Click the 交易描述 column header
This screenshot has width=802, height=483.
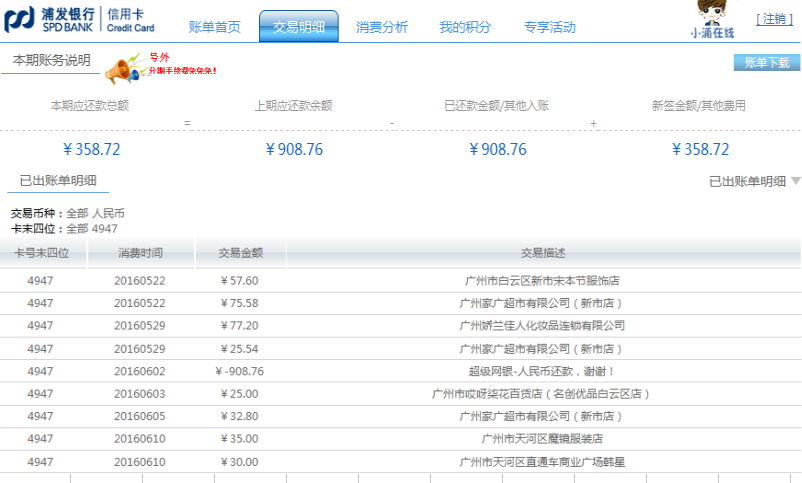[543, 253]
